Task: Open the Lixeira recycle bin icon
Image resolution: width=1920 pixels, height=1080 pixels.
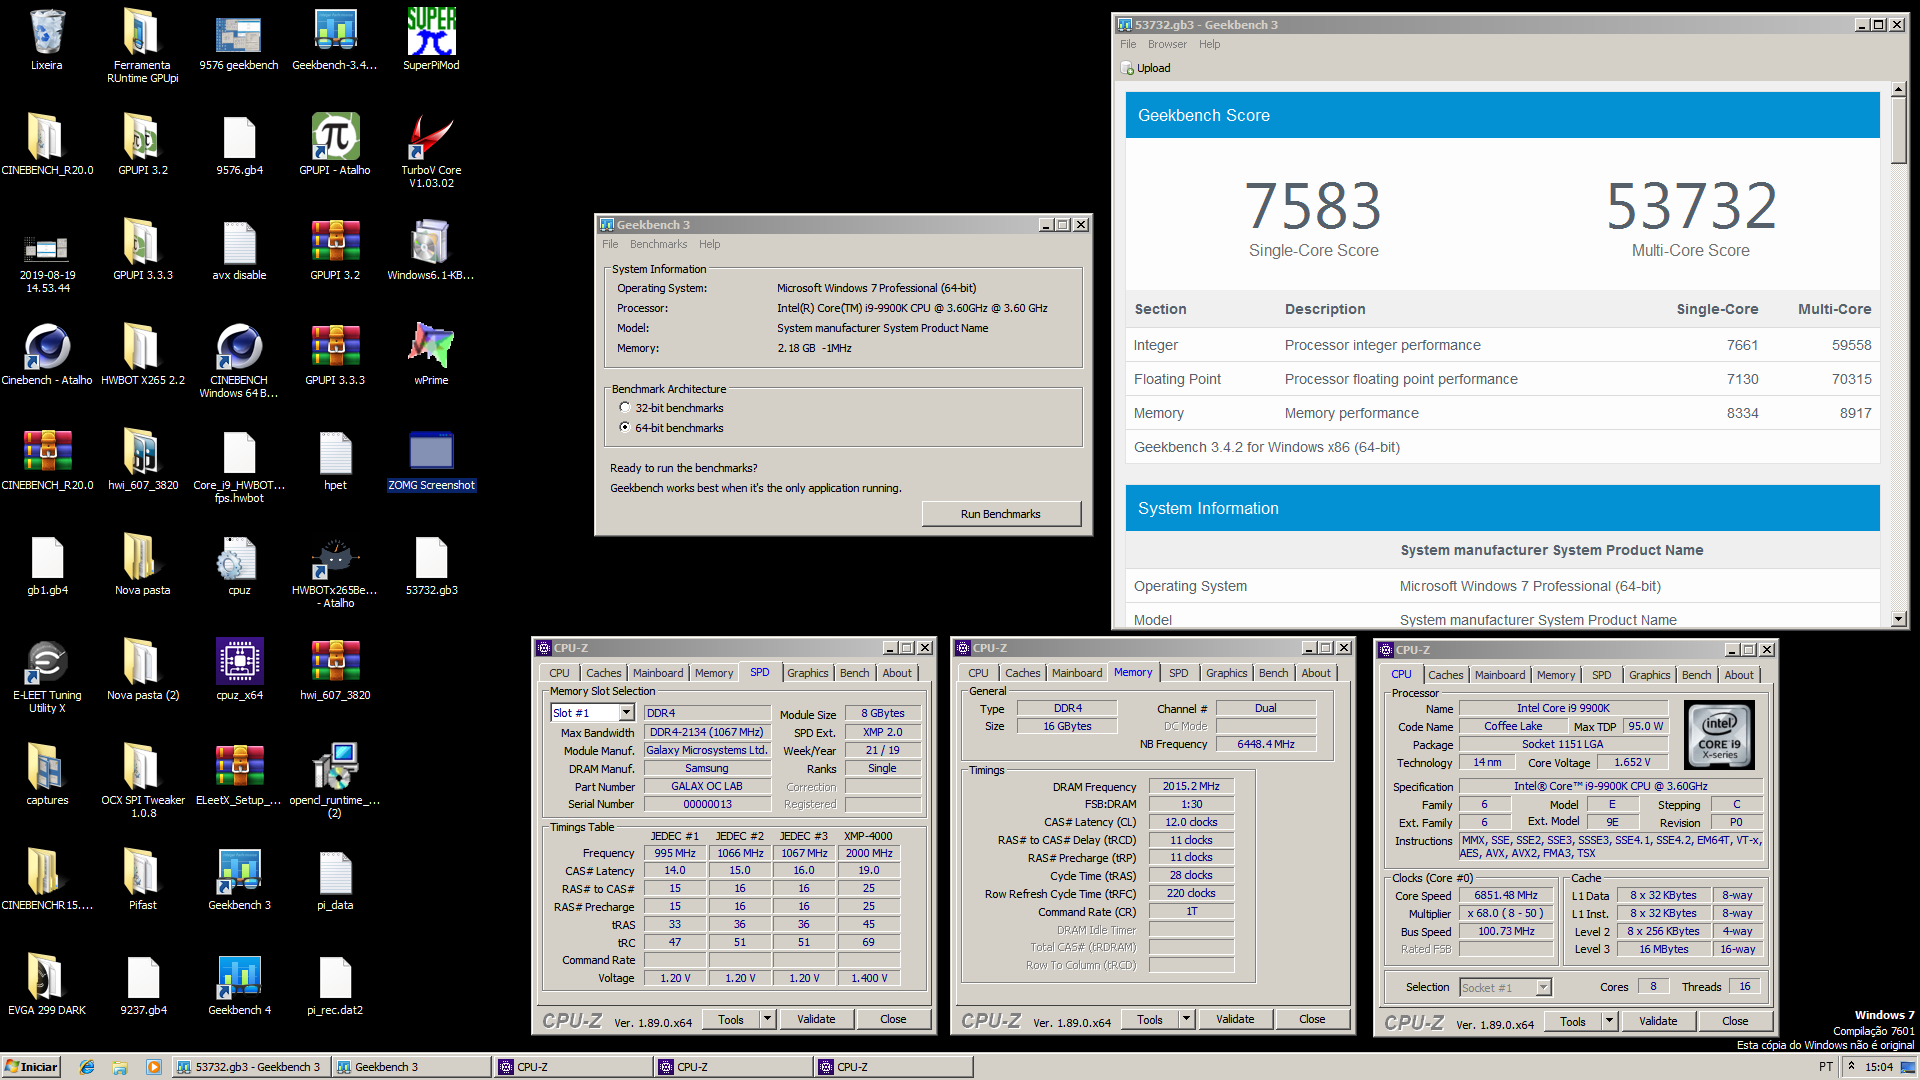Action: coord(46,40)
